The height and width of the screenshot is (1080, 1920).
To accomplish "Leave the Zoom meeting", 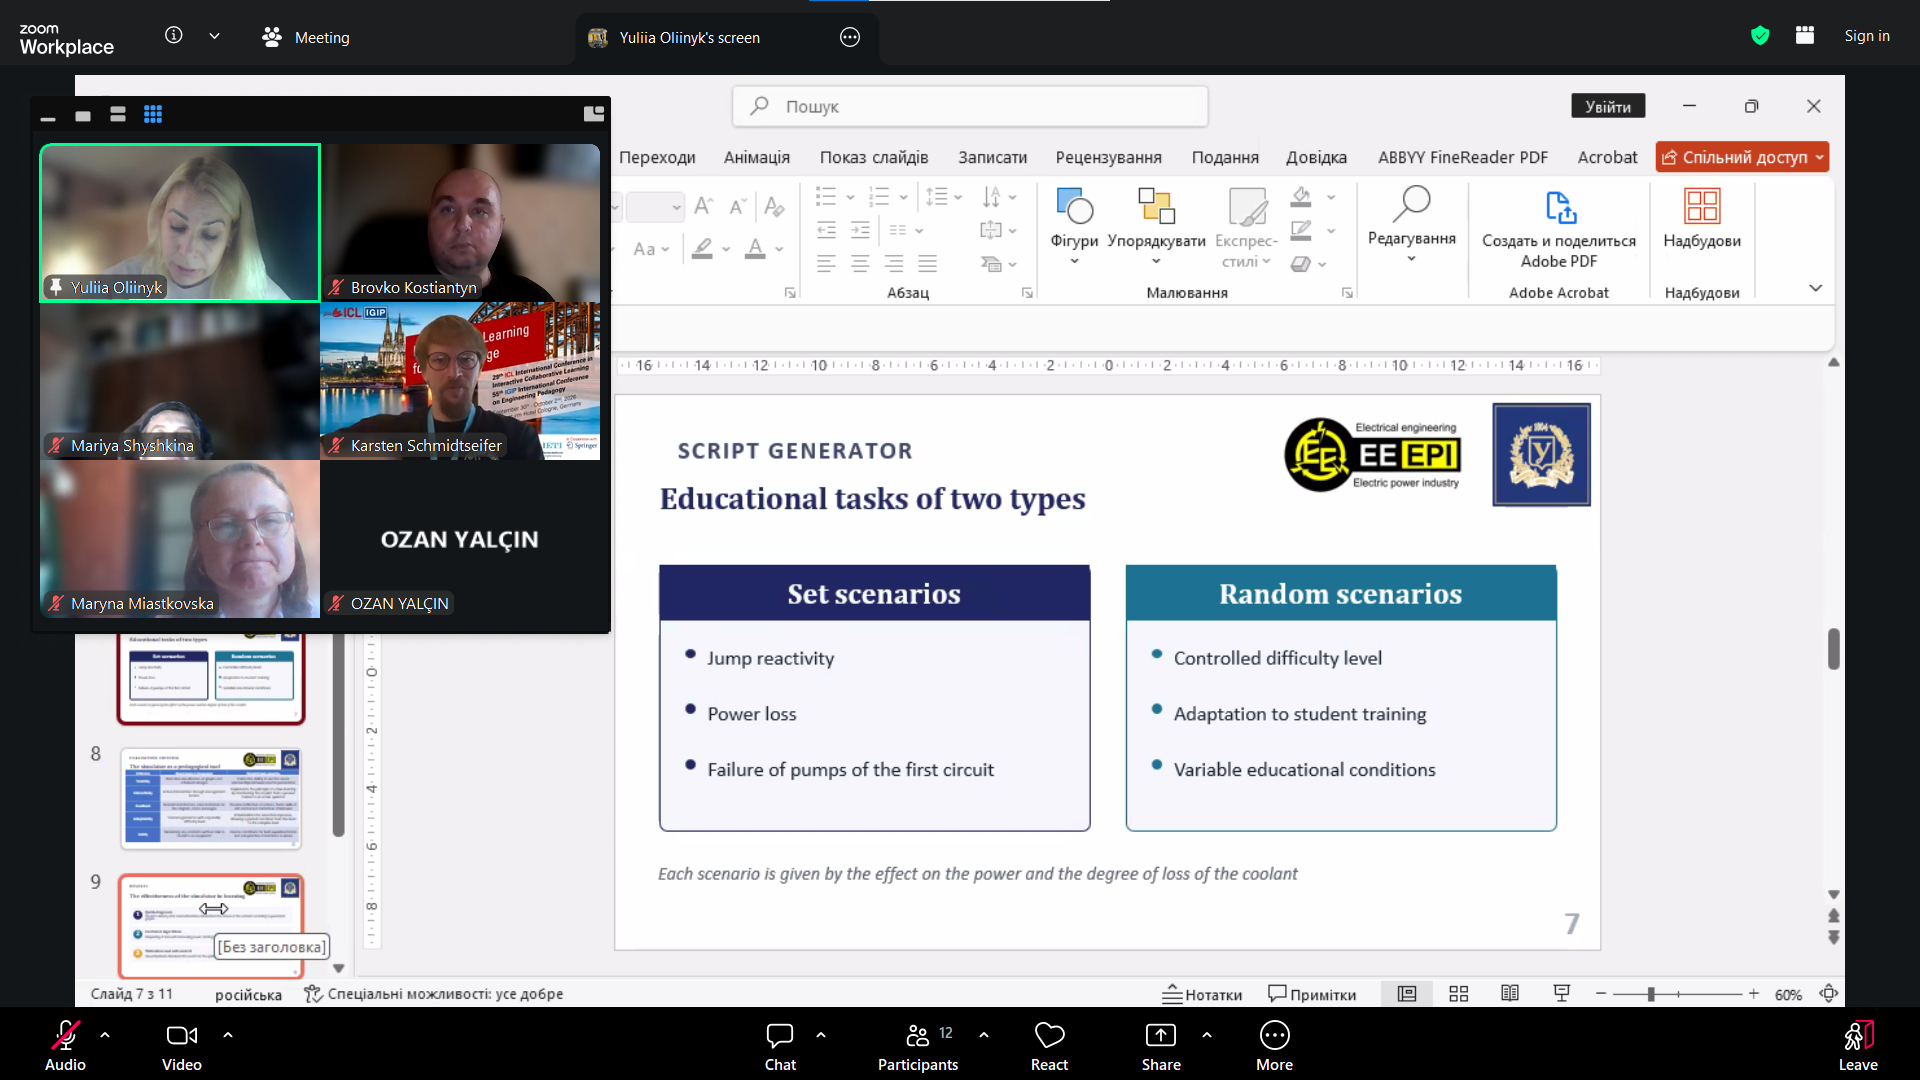I will (1858, 1046).
